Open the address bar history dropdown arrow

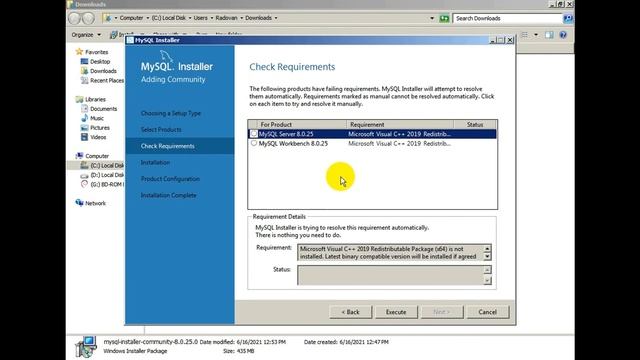click(432, 18)
